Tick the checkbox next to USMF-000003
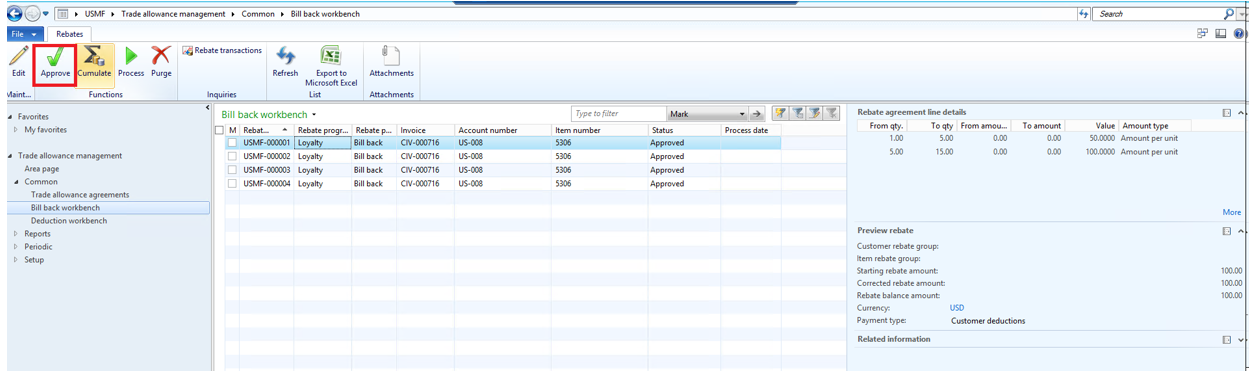Viewport: 1249px width, 372px height. click(232, 170)
